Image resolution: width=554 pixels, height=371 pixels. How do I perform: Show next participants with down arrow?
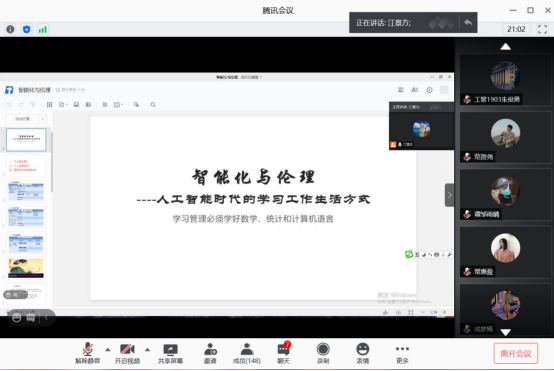(x=506, y=332)
